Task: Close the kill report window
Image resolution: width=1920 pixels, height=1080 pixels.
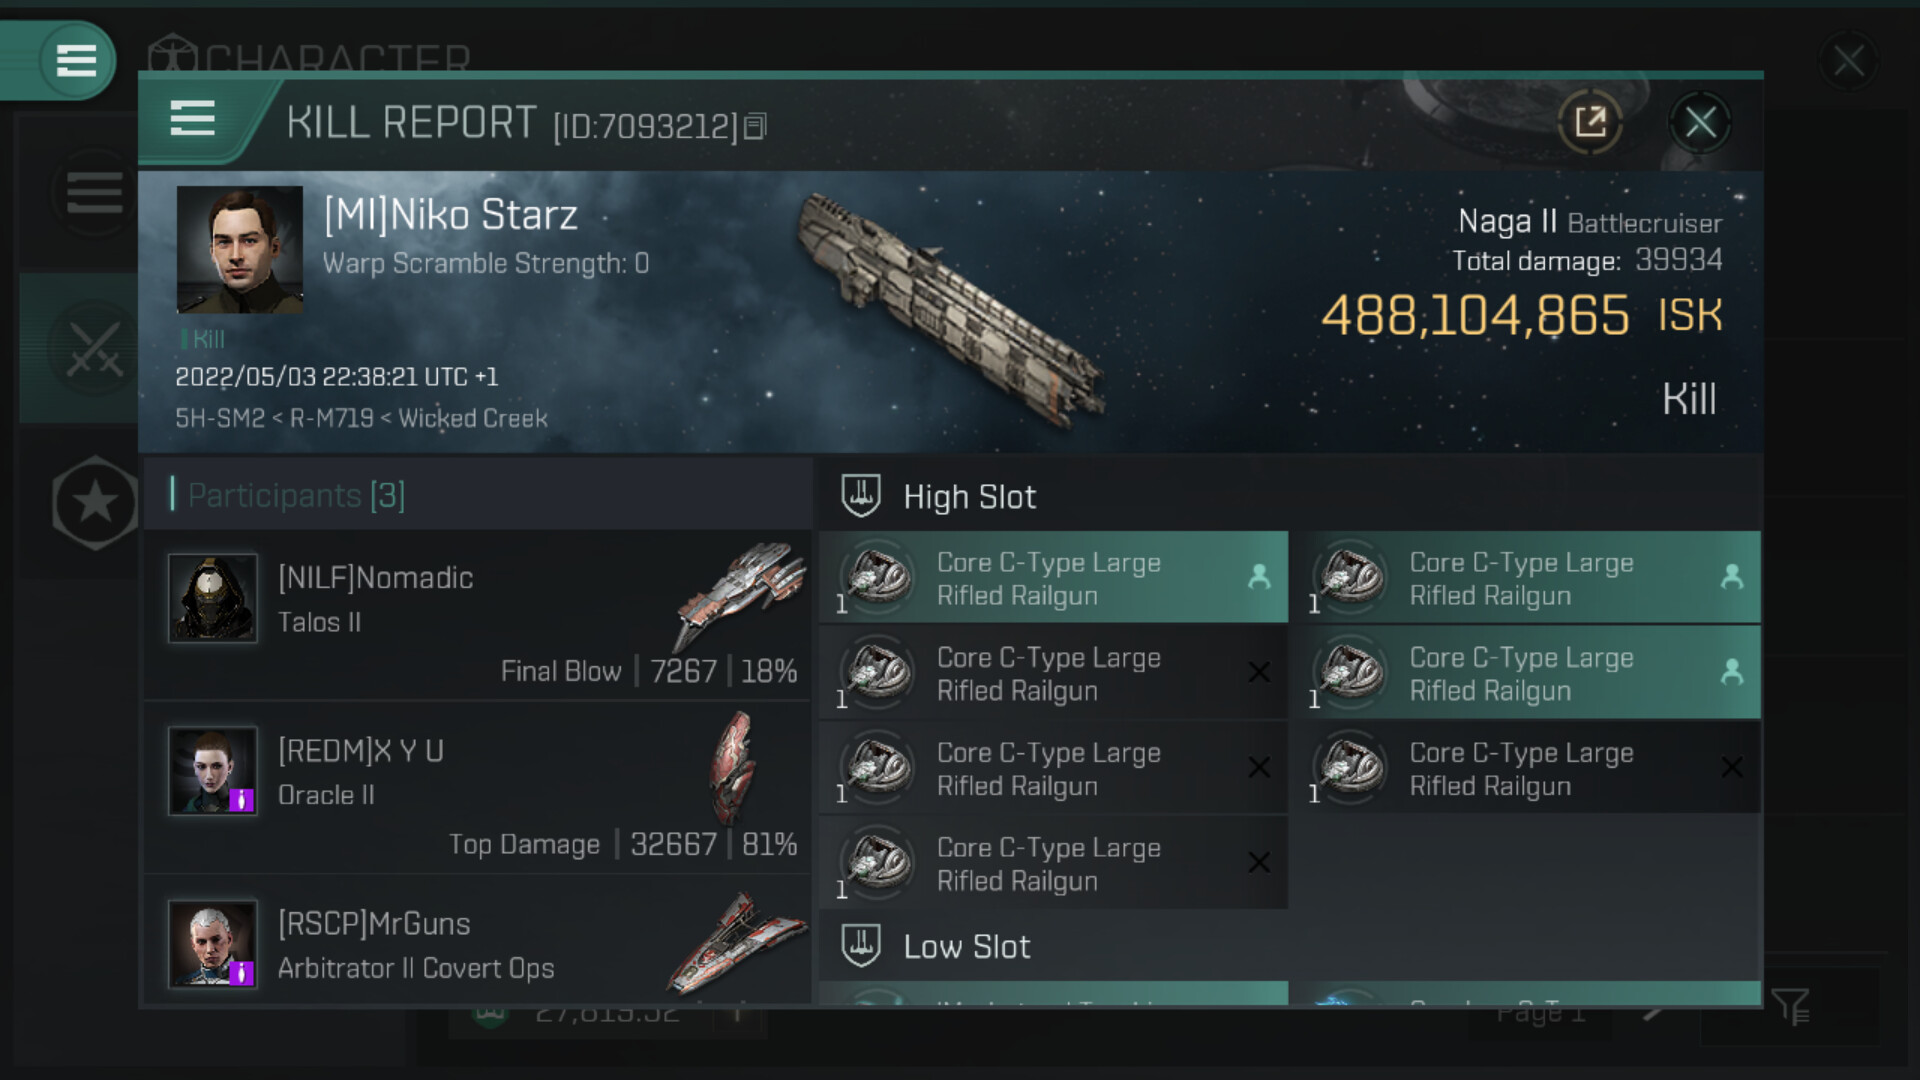Action: coord(1700,123)
